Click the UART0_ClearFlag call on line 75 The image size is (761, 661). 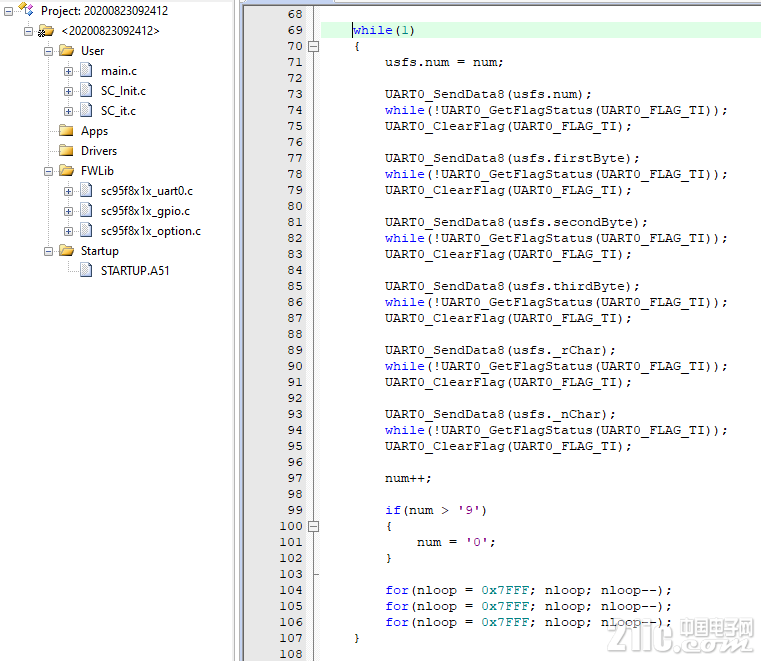(508, 126)
